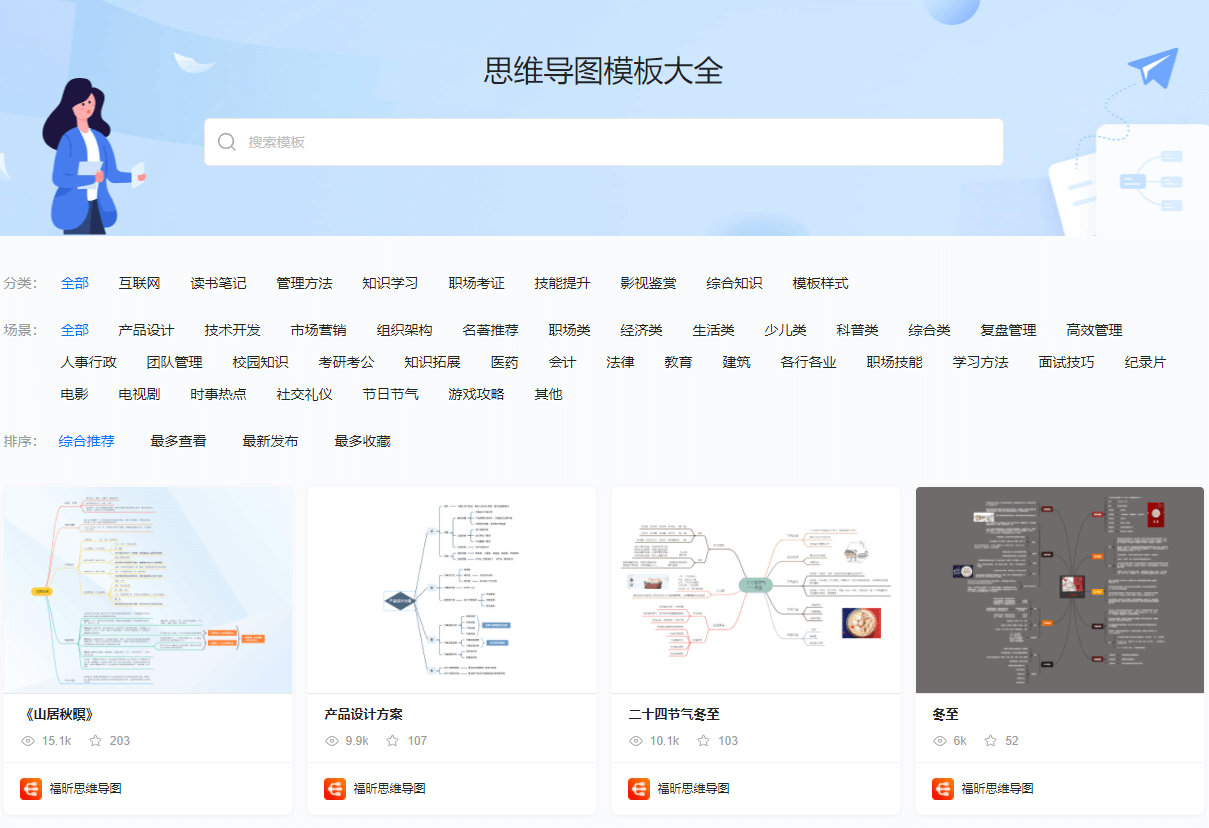Filter by 名著推荐 scene

[x=490, y=330]
